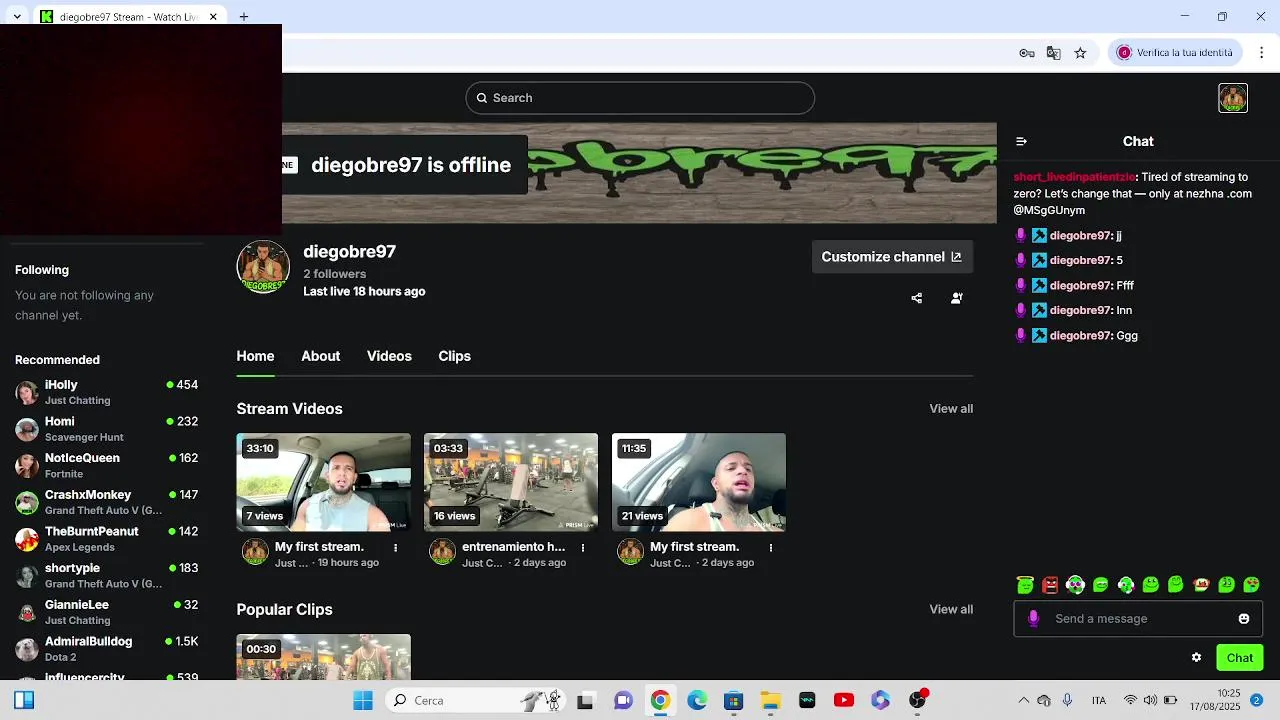Select the diegobre97 Stream browser tab

pyautogui.click(x=130, y=17)
